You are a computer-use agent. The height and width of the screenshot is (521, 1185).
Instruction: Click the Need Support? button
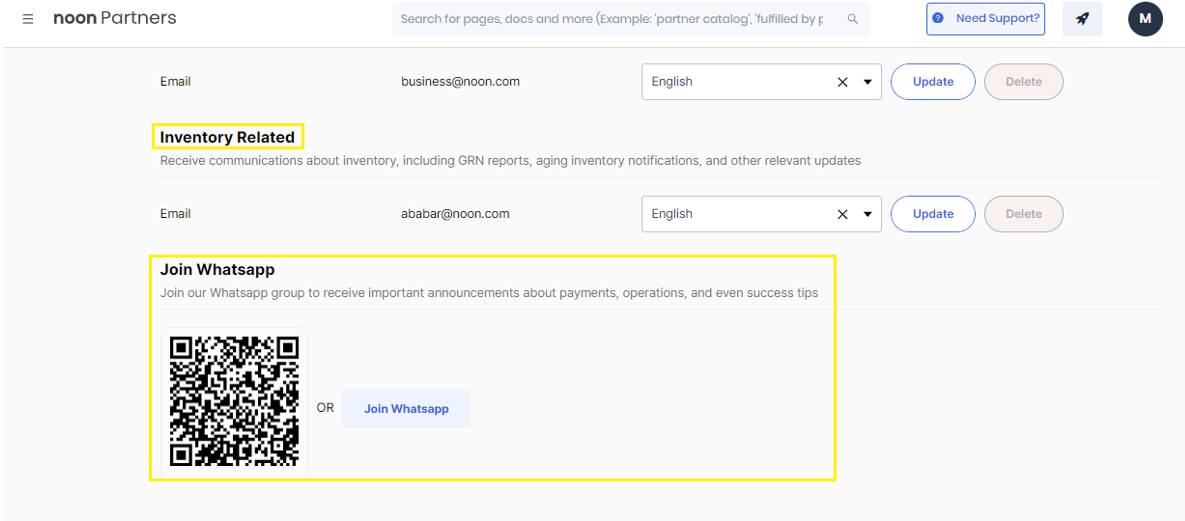coord(985,19)
